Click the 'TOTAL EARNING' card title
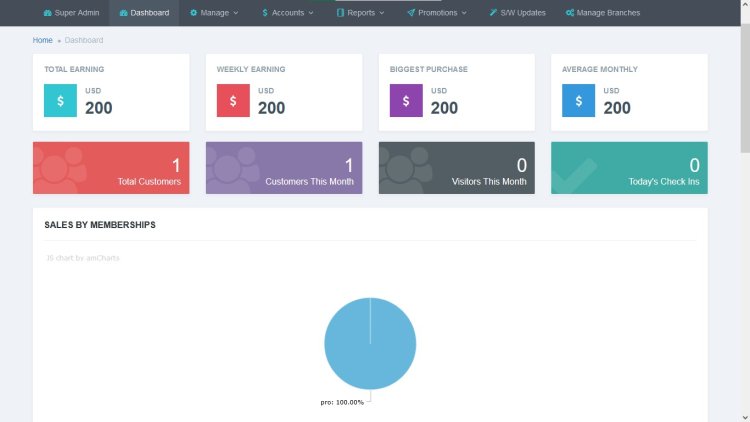This screenshot has width=750, height=422. click(74, 69)
